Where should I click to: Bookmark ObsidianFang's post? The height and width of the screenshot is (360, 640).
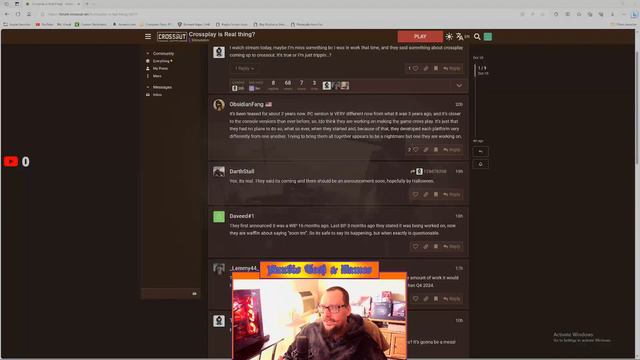[x=436, y=150]
